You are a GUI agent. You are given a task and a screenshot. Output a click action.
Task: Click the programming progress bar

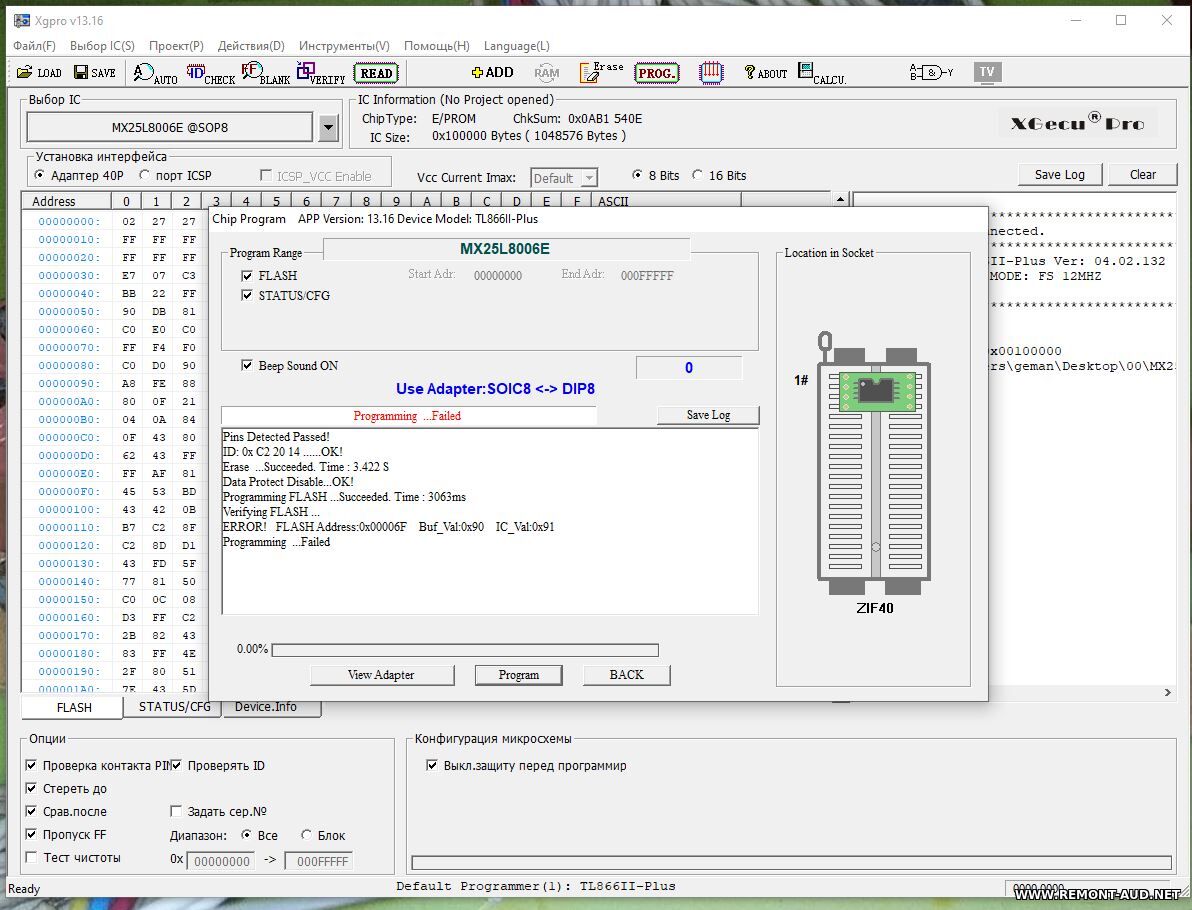click(x=465, y=650)
